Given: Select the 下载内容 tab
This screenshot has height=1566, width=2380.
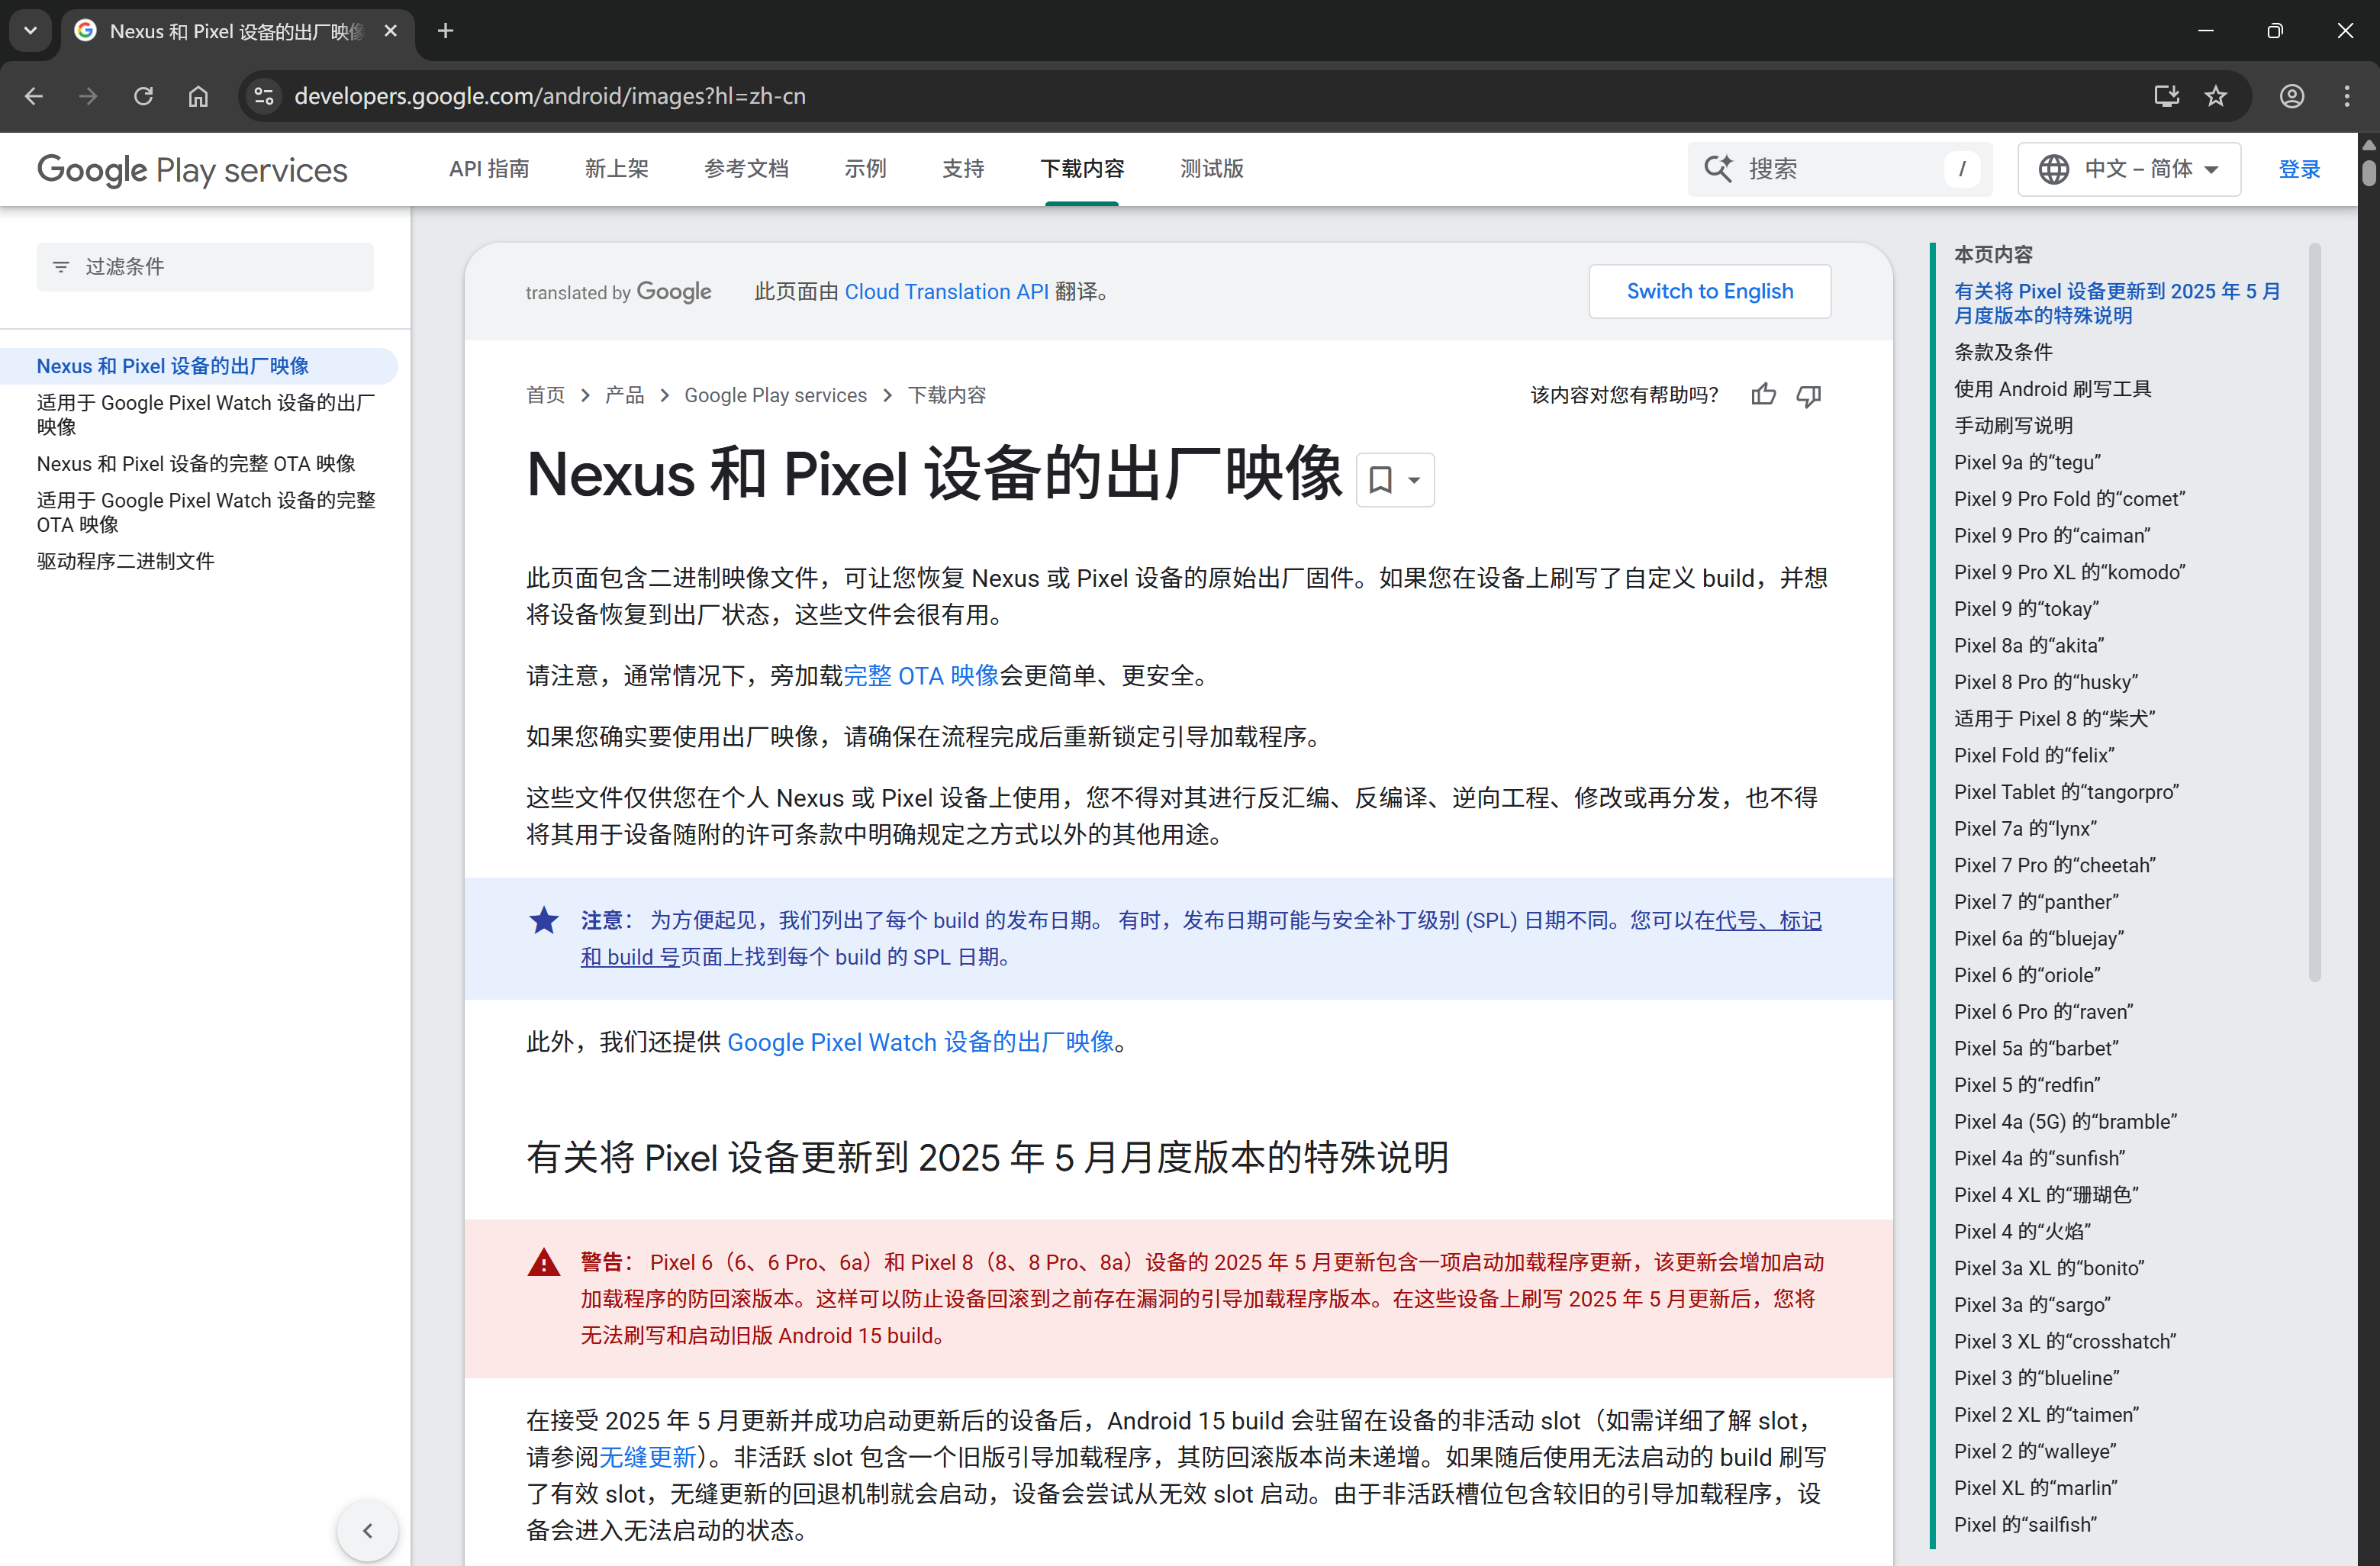Looking at the screenshot, I should click(1082, 169).
